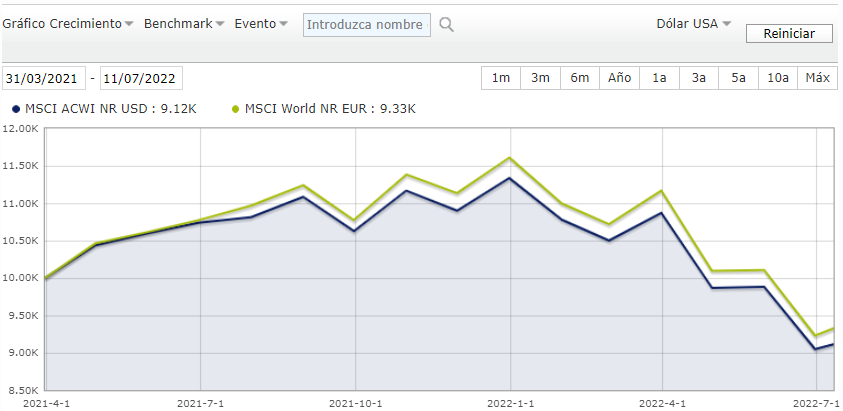Toggle the MSCI World NR EUR legend dot

point(235,109)
